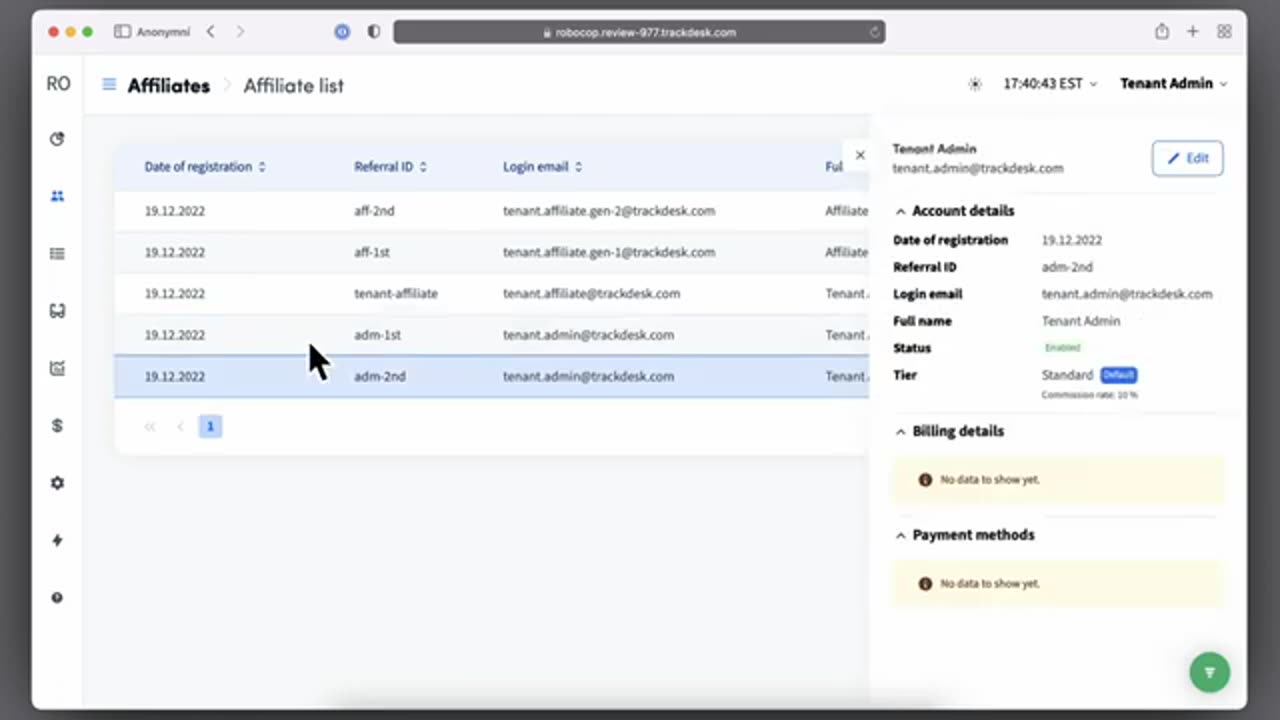Image resolution: width=1280 pixels, height=720 pixels.
Task: Select the adm-1st referral ID row
Action: point(491,335)
